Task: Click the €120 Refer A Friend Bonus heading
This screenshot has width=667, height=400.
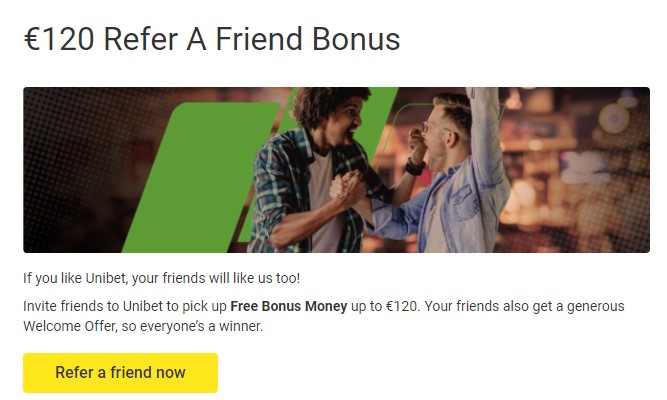Action: 211,40
